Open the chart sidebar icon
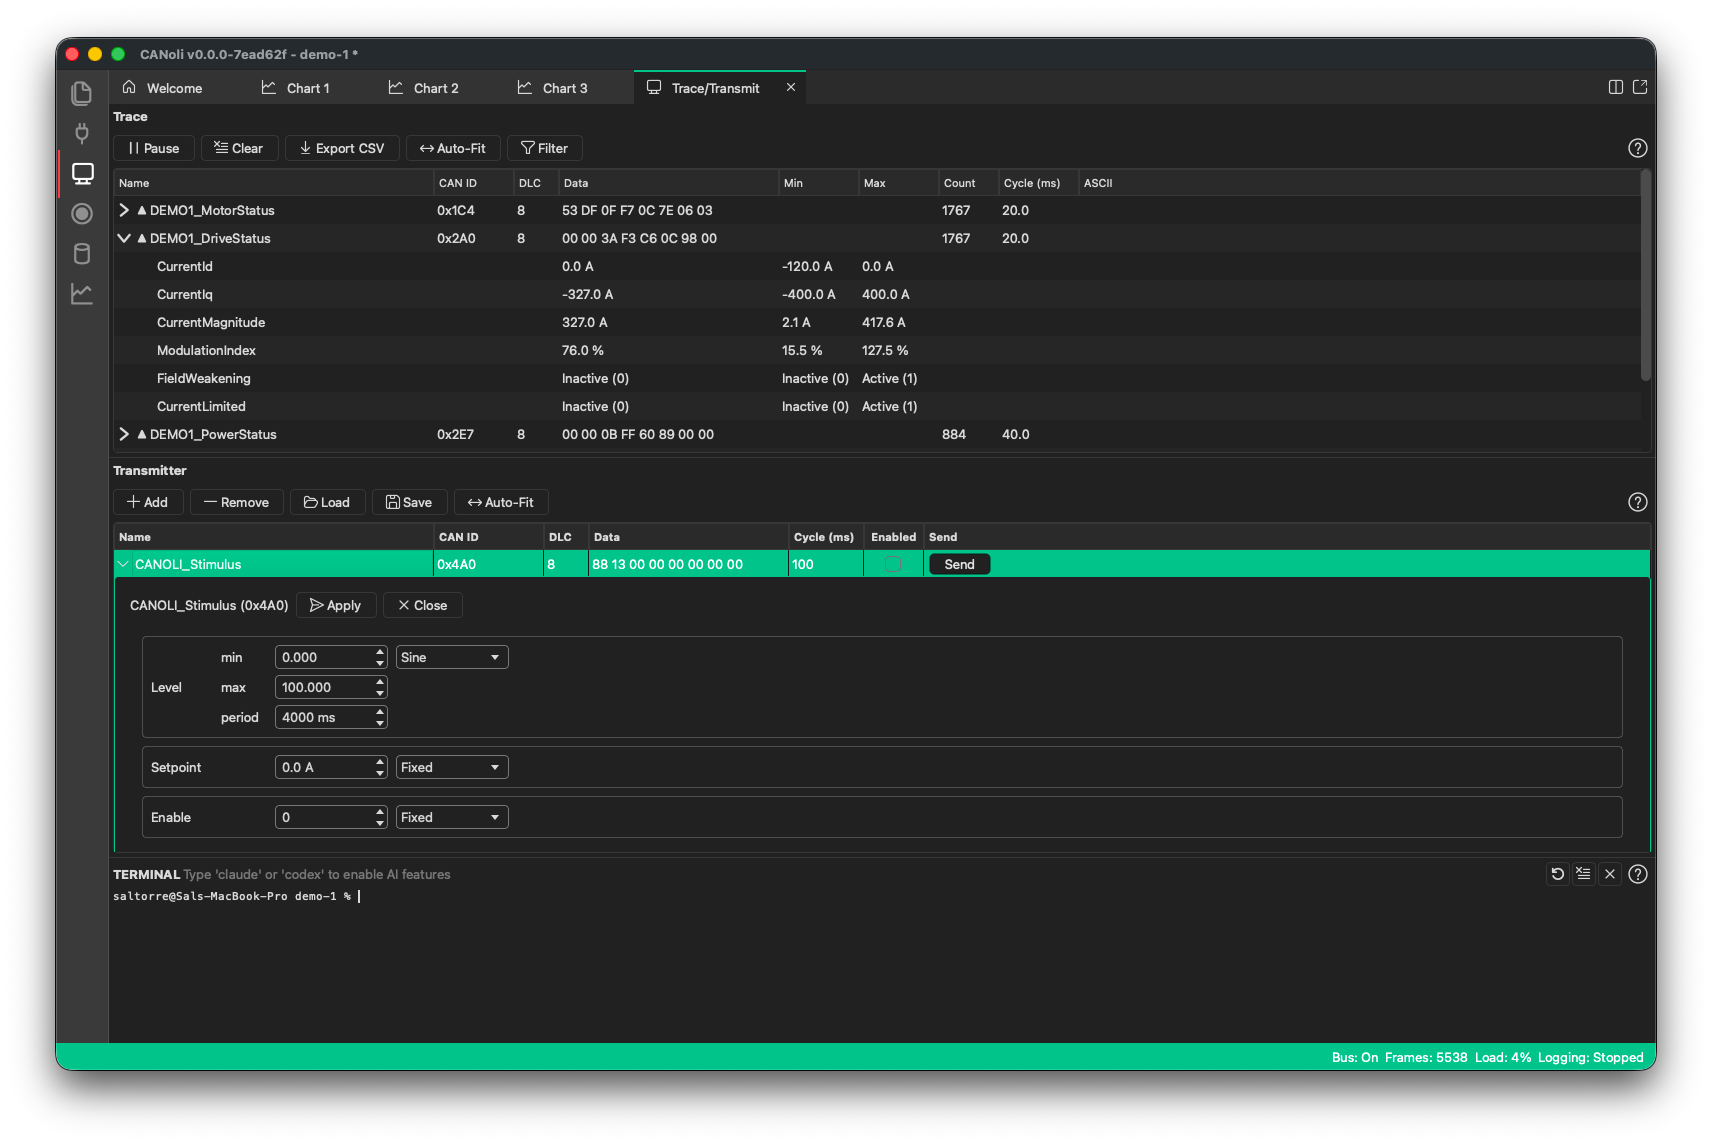Viewport: 1712px width, 1144px height. coord(82,294)
